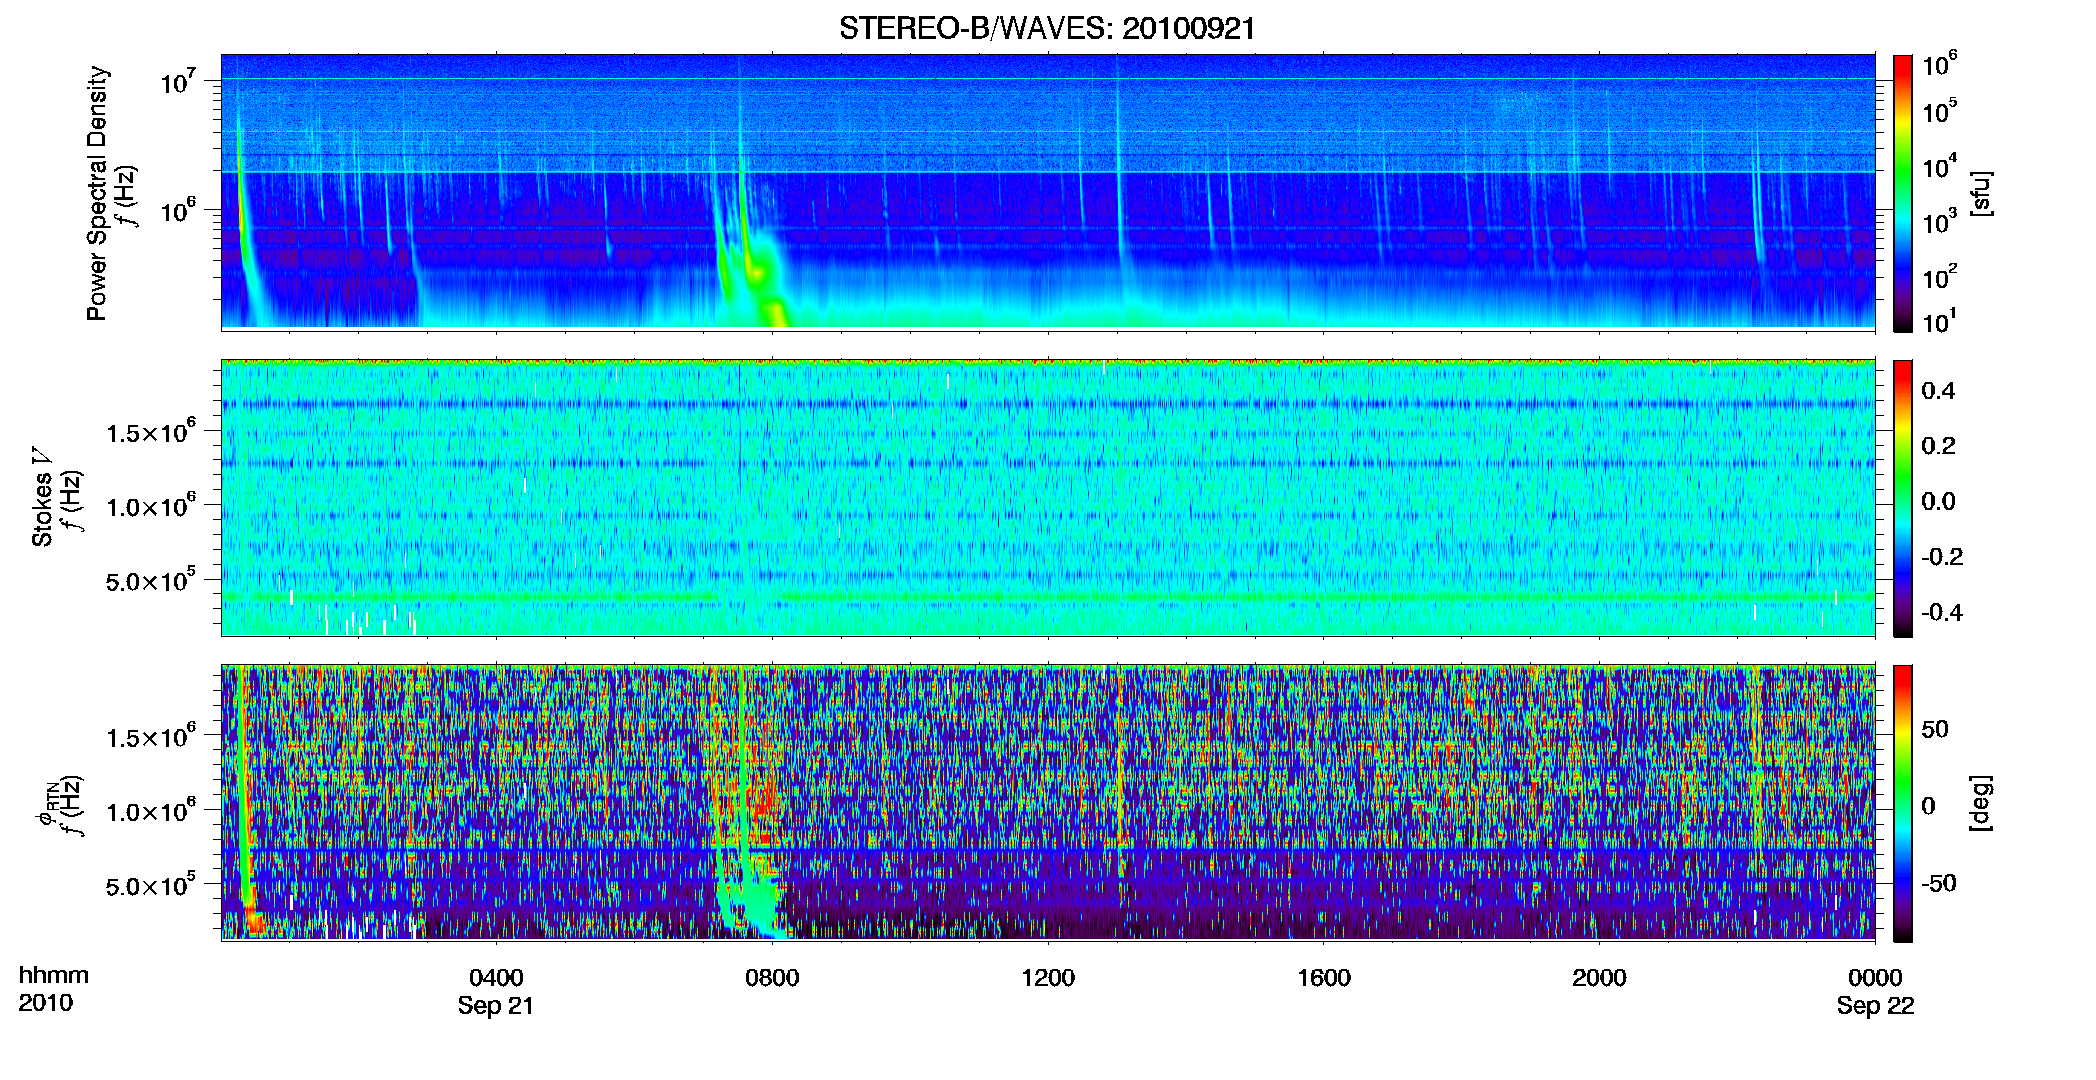Click the -0.2 value on Stokes color bar

tap(1942, 557)
